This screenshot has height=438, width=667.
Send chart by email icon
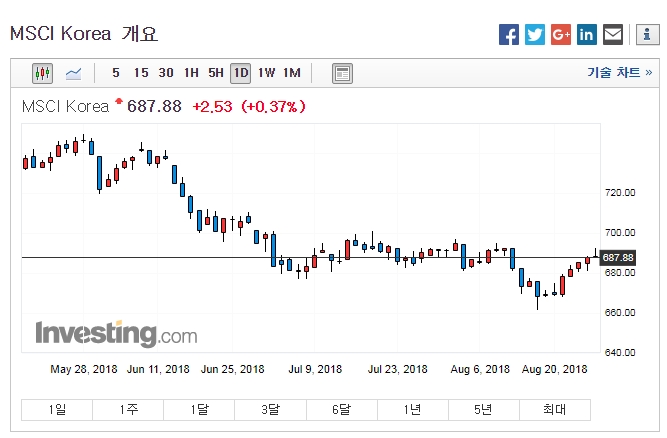click(613, 35)
